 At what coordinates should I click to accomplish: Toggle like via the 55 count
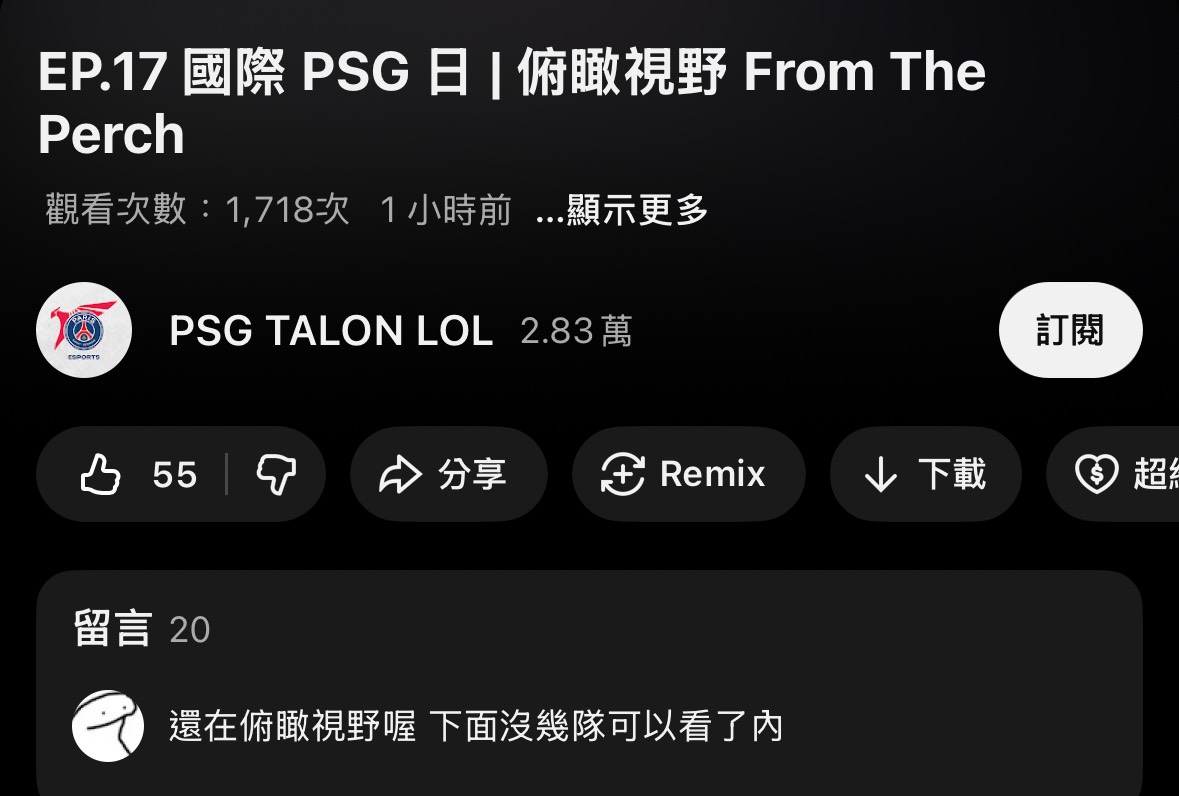point(174,475)
